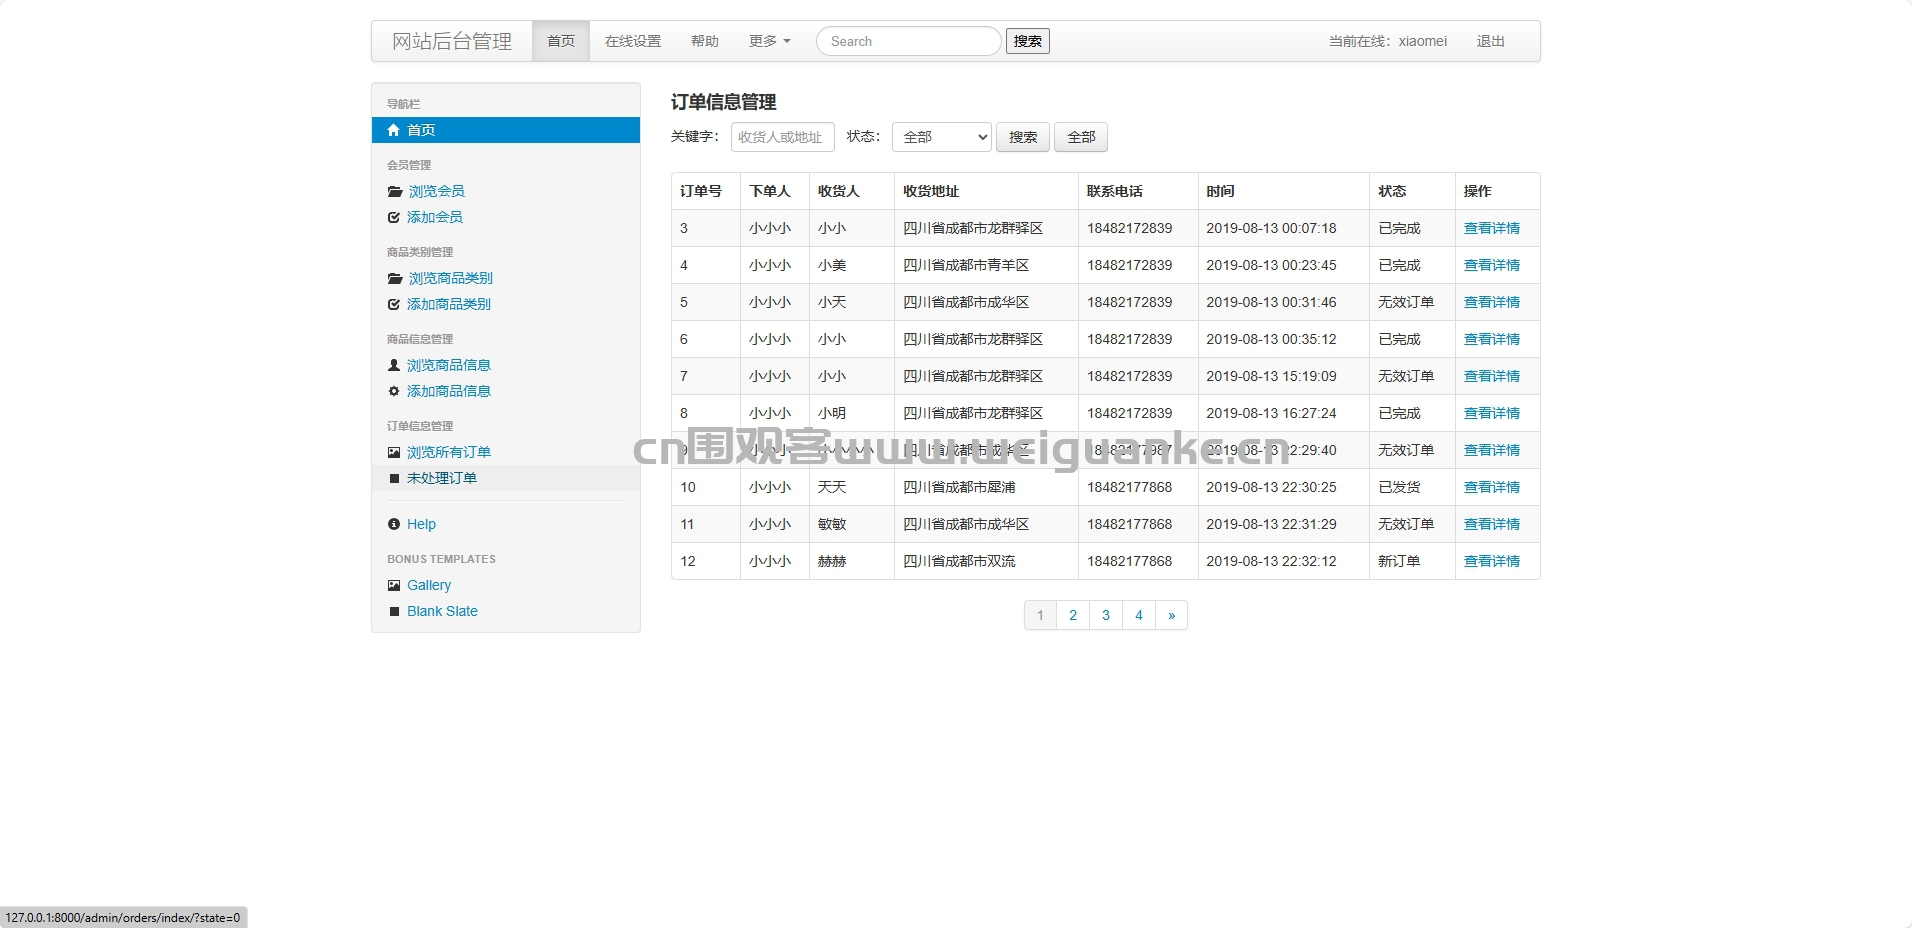The width and height of the screenshot is (1912, 928).
Task: Click the 网站后台管理 brand title
Action: tap(452, 41)
